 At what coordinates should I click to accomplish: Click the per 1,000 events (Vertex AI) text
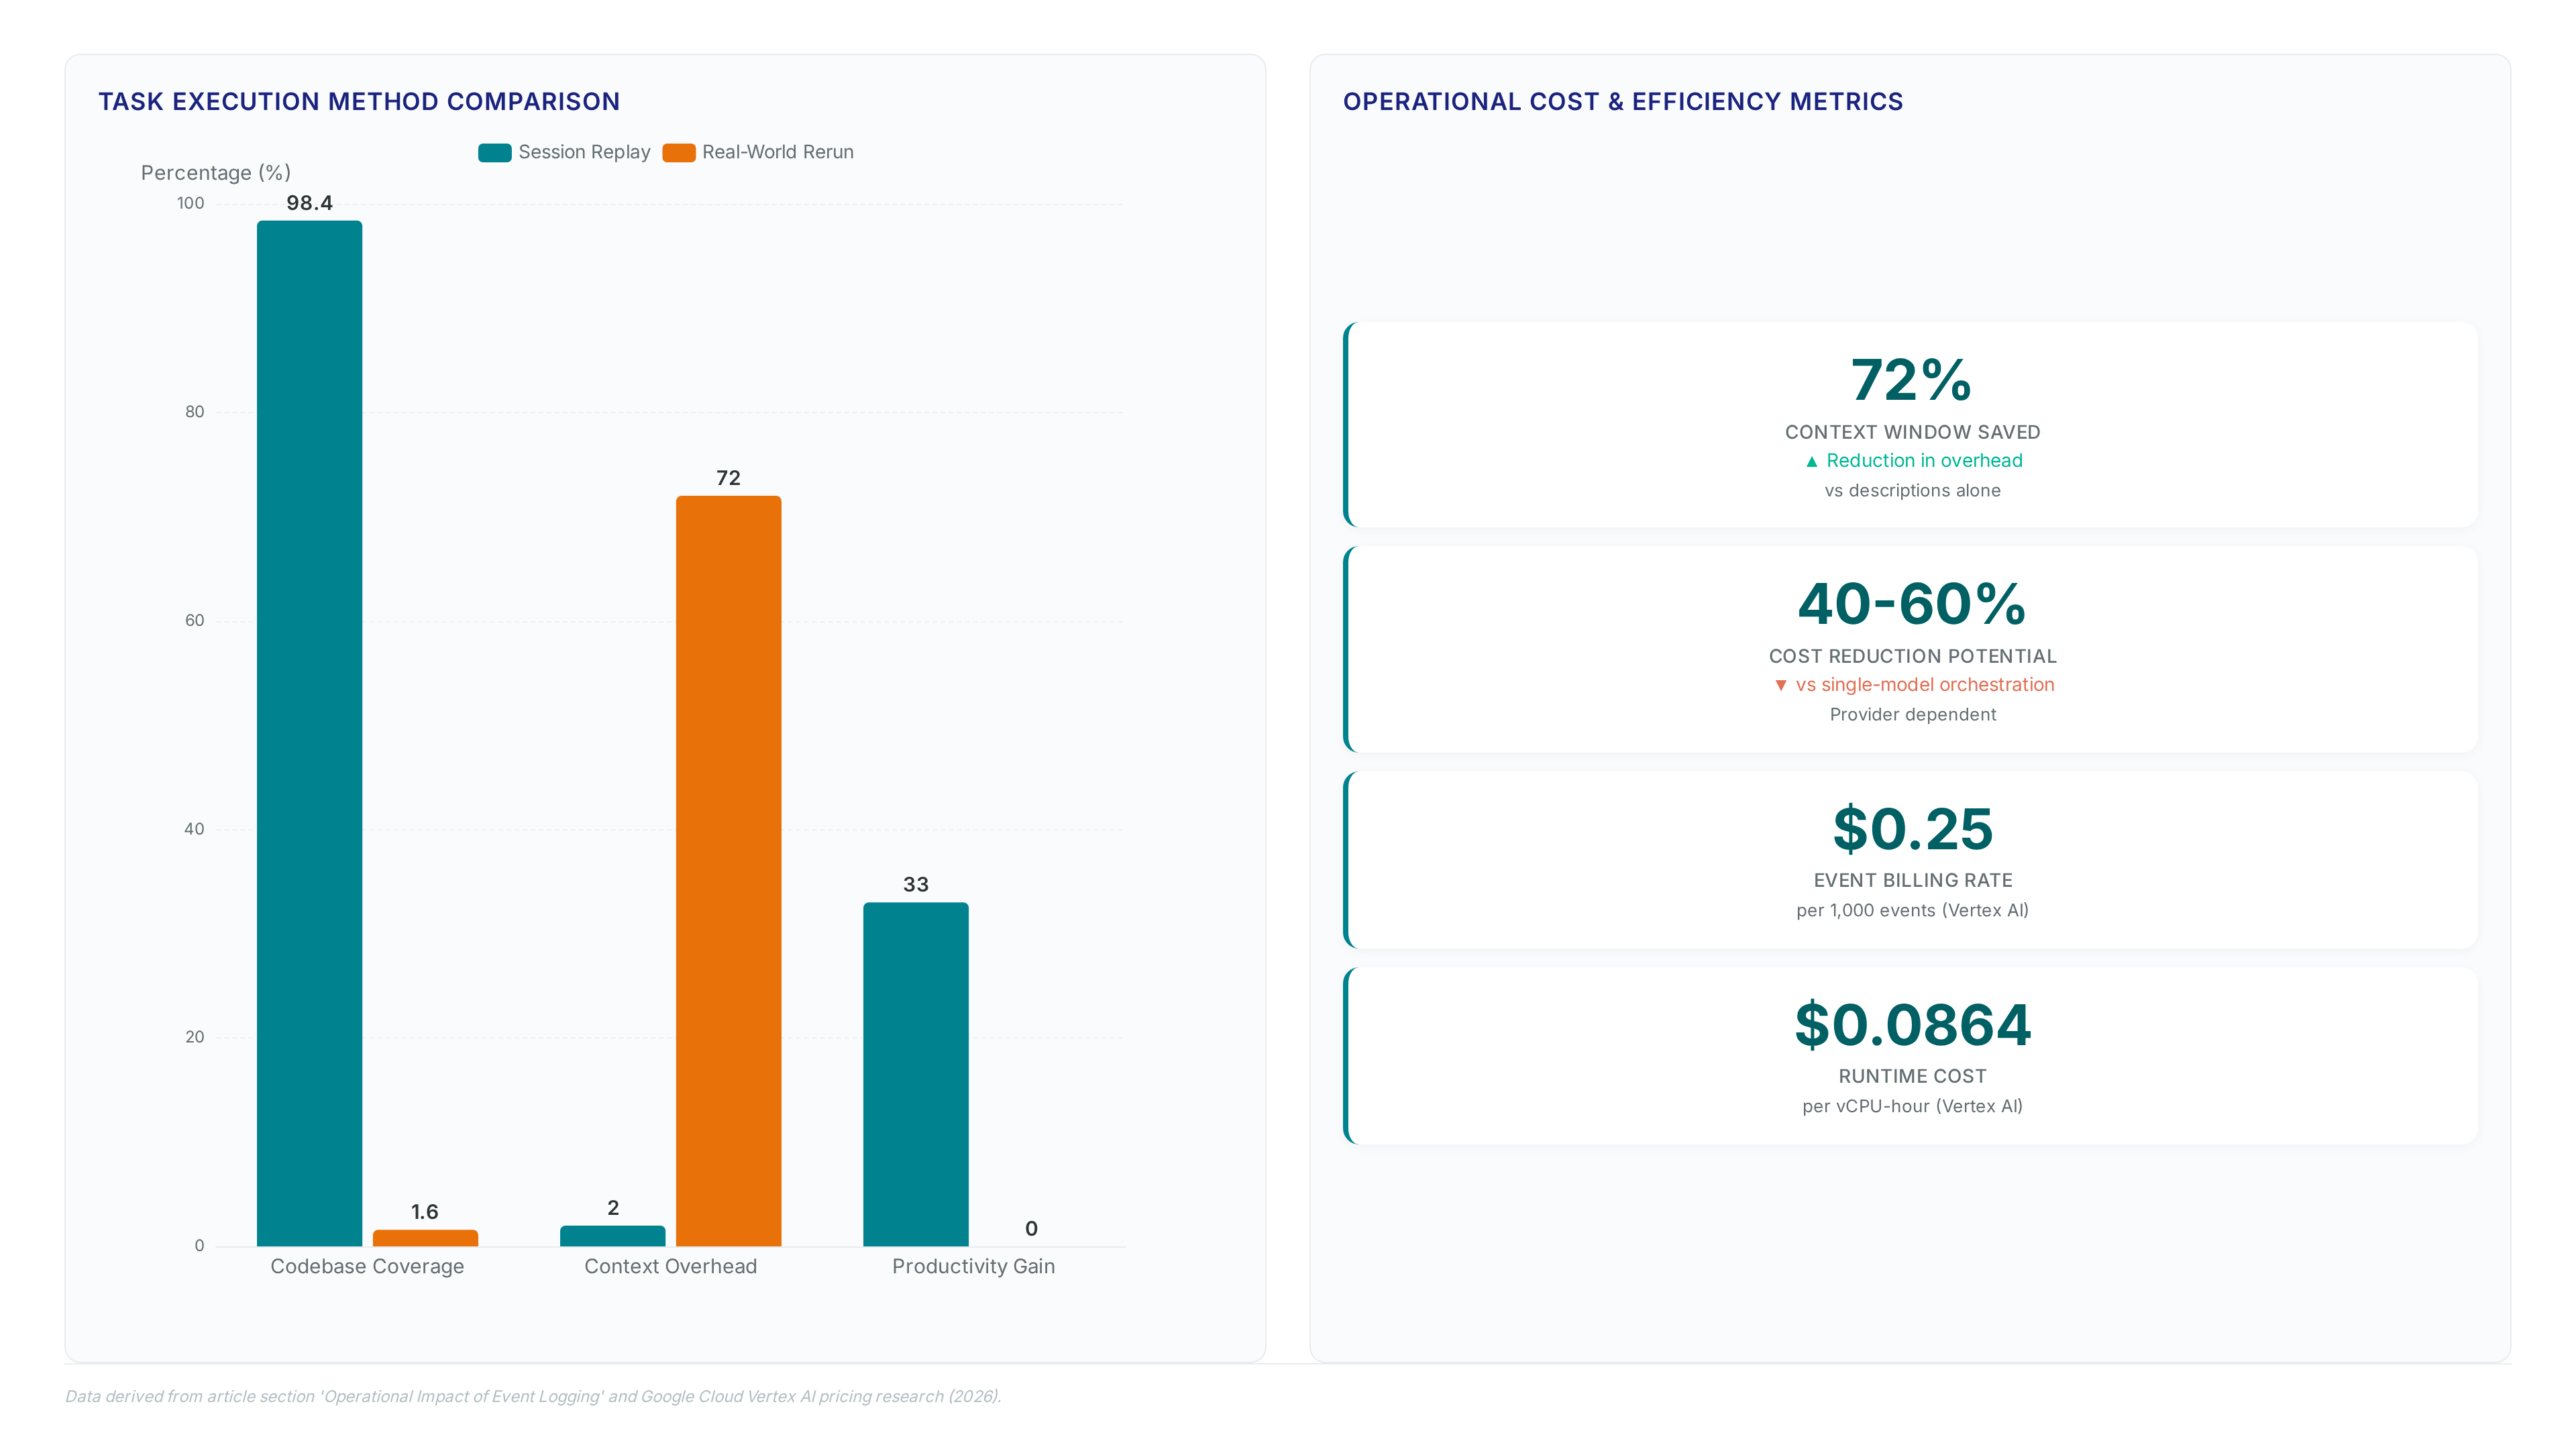click(x=1912, y=911)
